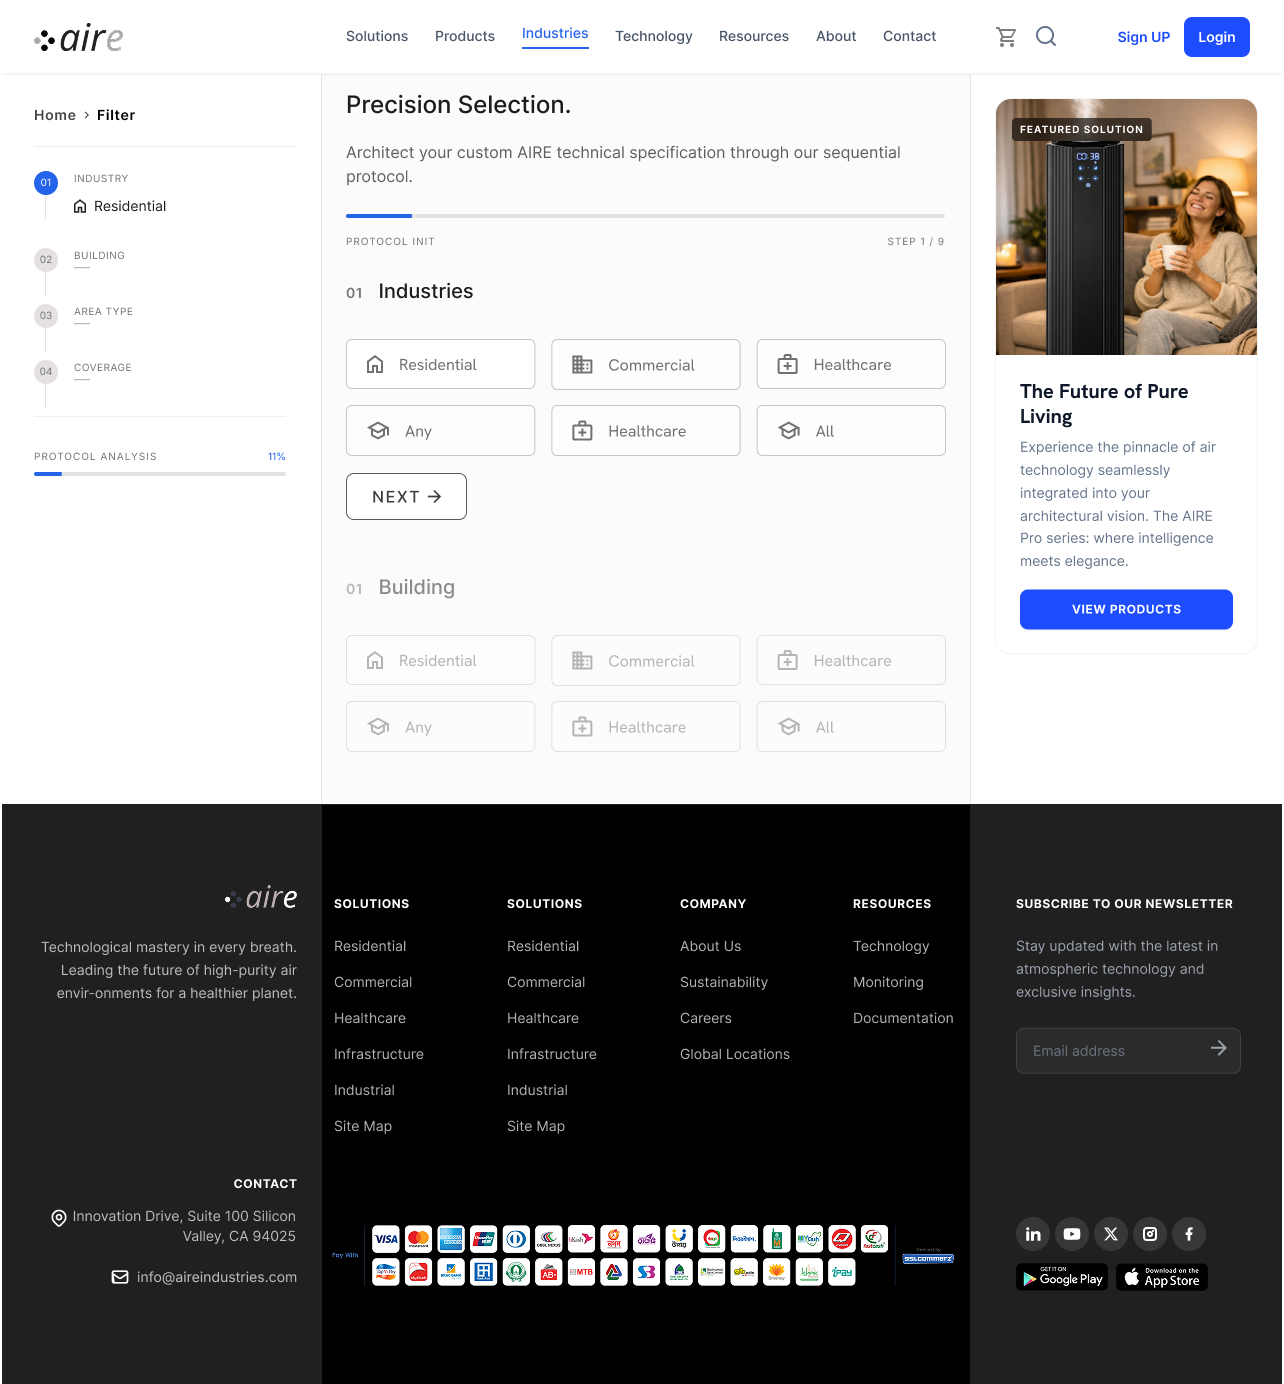Open the shopping cart icon
Screen dimensions: 1284x1384
1006,37
